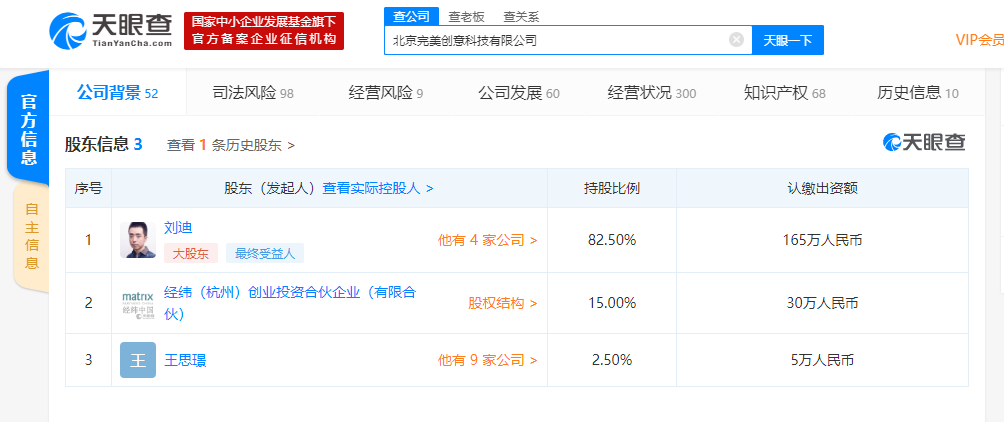View the historical shareholders link
Image resolution: width=1004 pixels, height=422 pixels.
231,145
